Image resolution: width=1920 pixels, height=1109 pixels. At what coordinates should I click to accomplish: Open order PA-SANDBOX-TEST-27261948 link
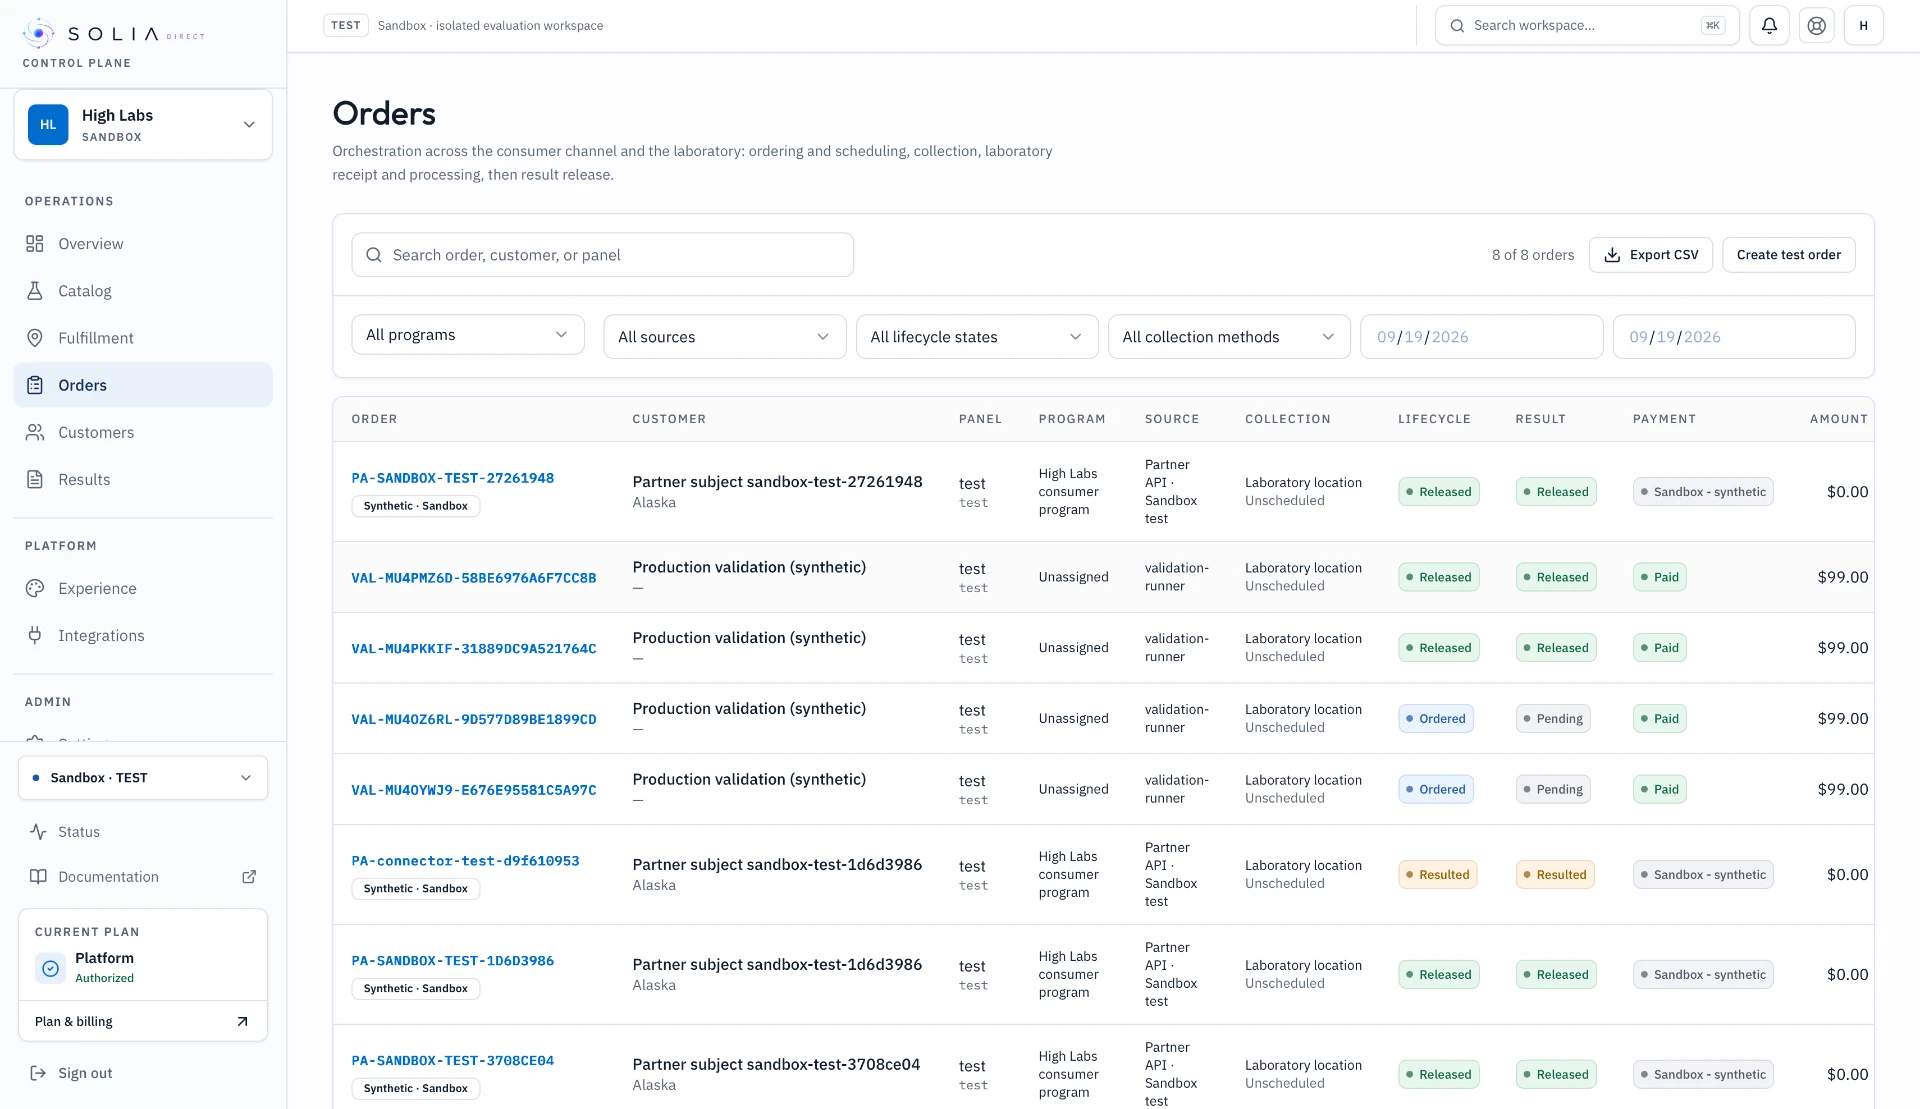tap(452, 478)
